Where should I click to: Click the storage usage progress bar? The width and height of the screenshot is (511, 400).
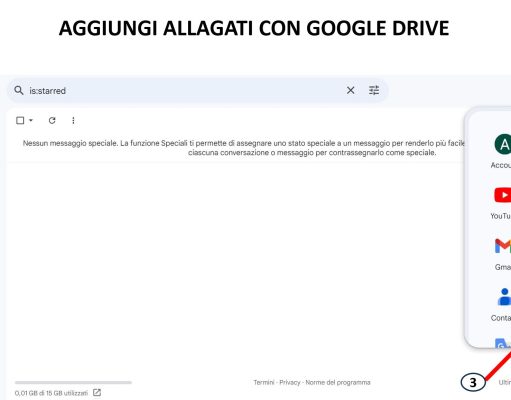[x=73, y=383]
